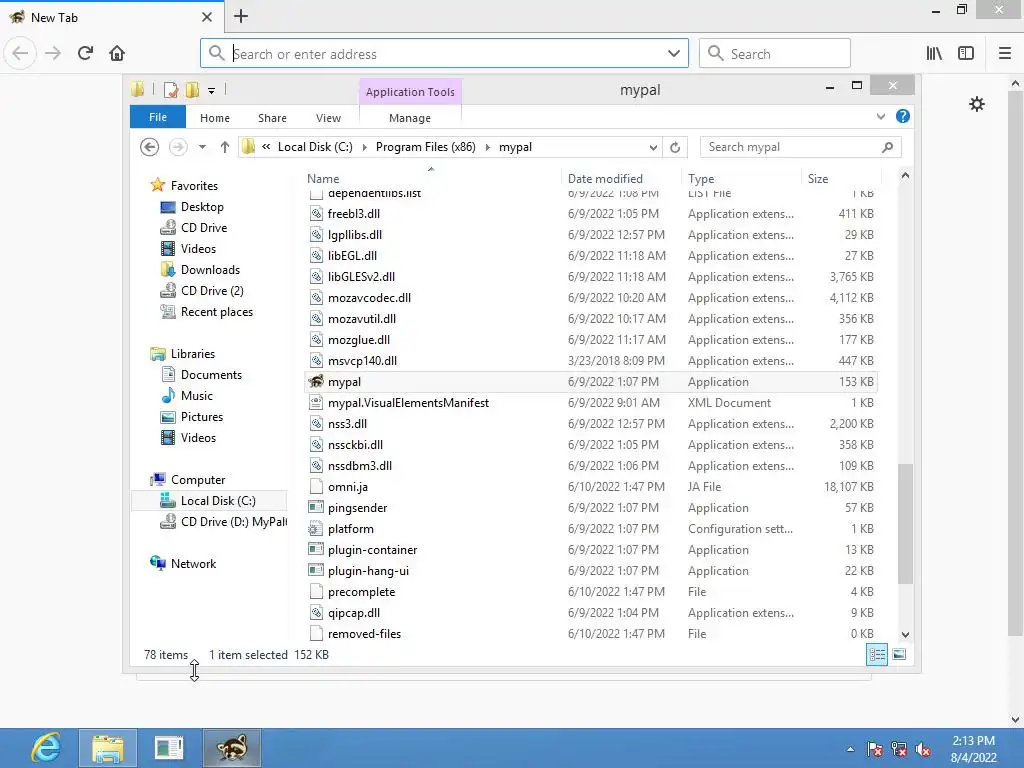Select Downloads in Favorites
Viewport: 1024px width, 768px height.
(x=210, y=270)
